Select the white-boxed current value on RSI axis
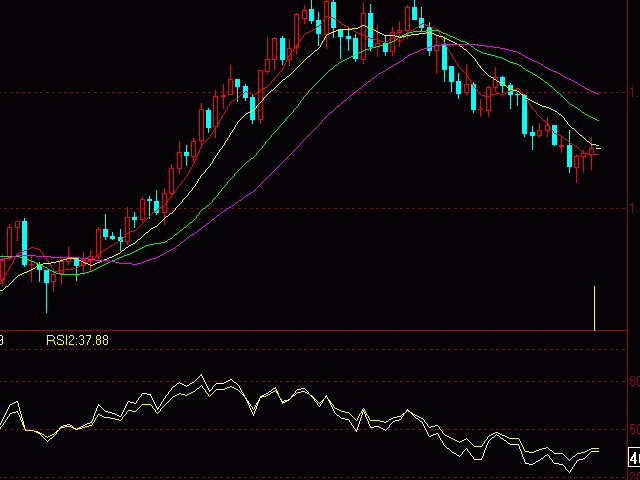The height and width of the screenshot is (480, 640). tap(634, 457)
